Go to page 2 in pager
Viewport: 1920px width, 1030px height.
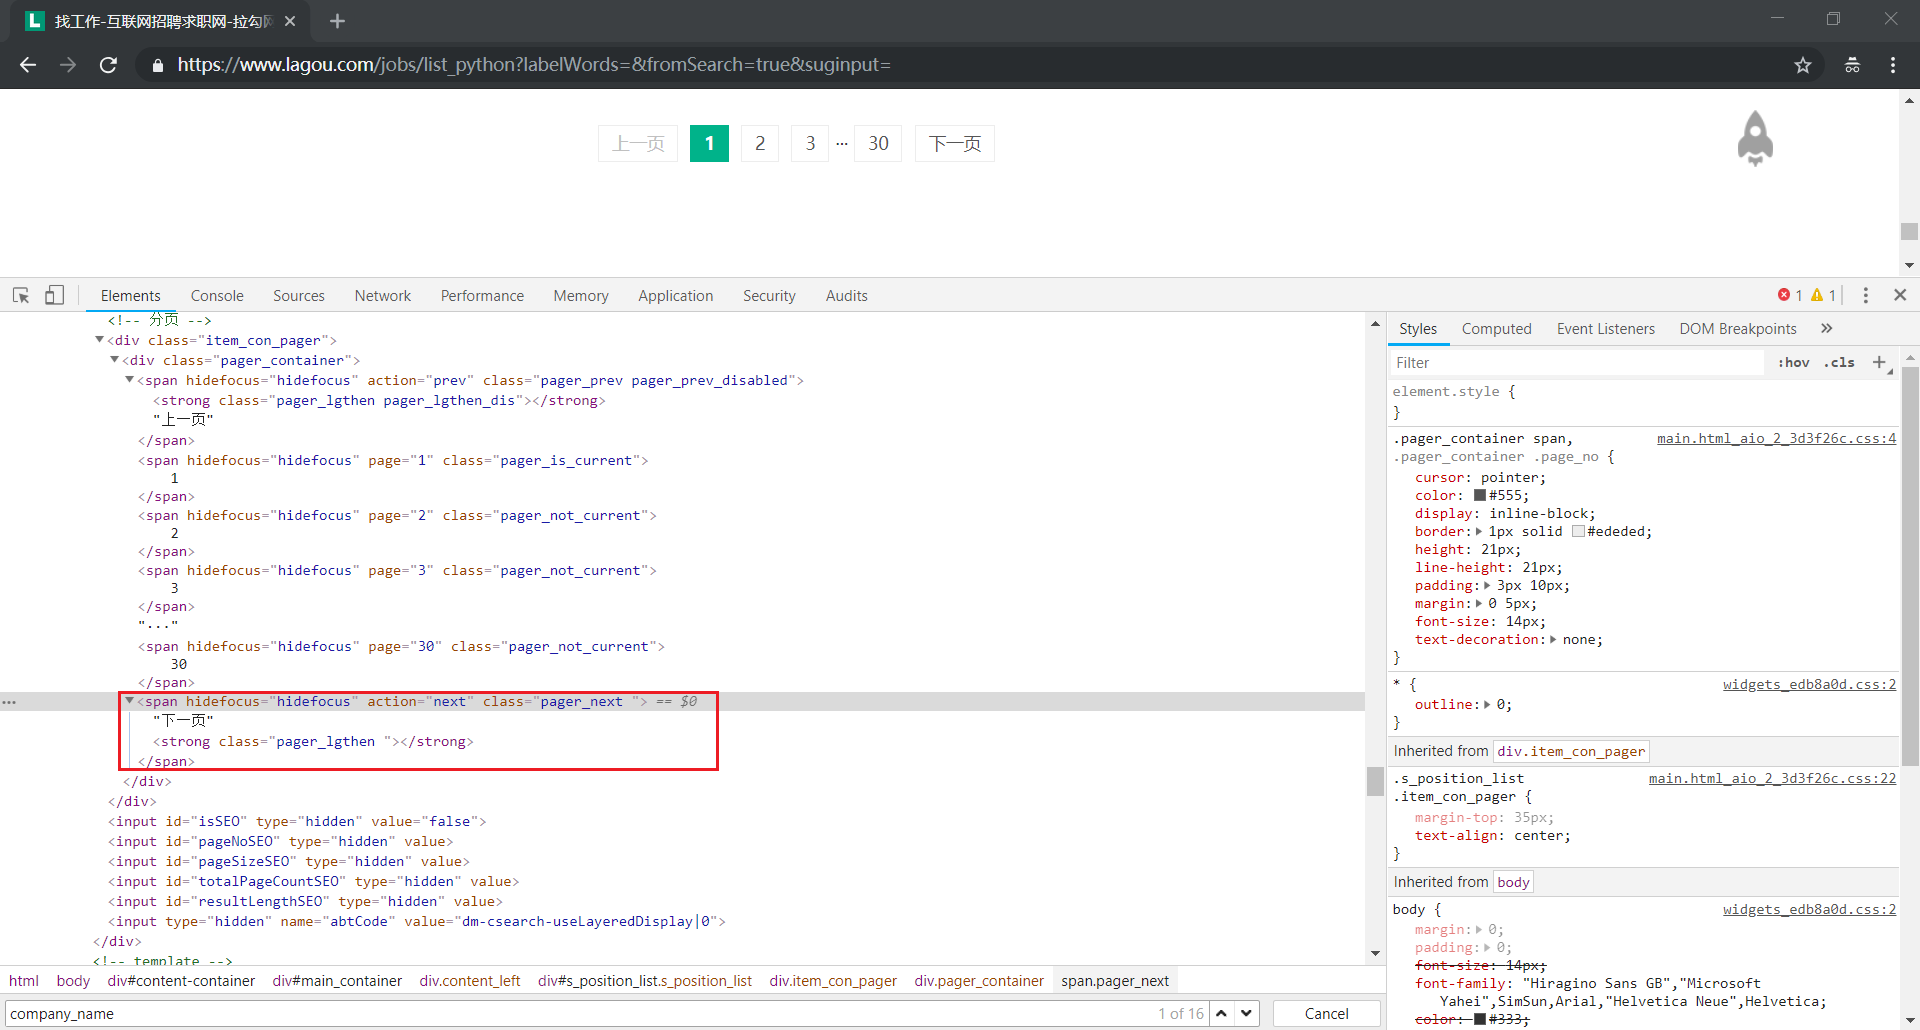pos(760,143)
